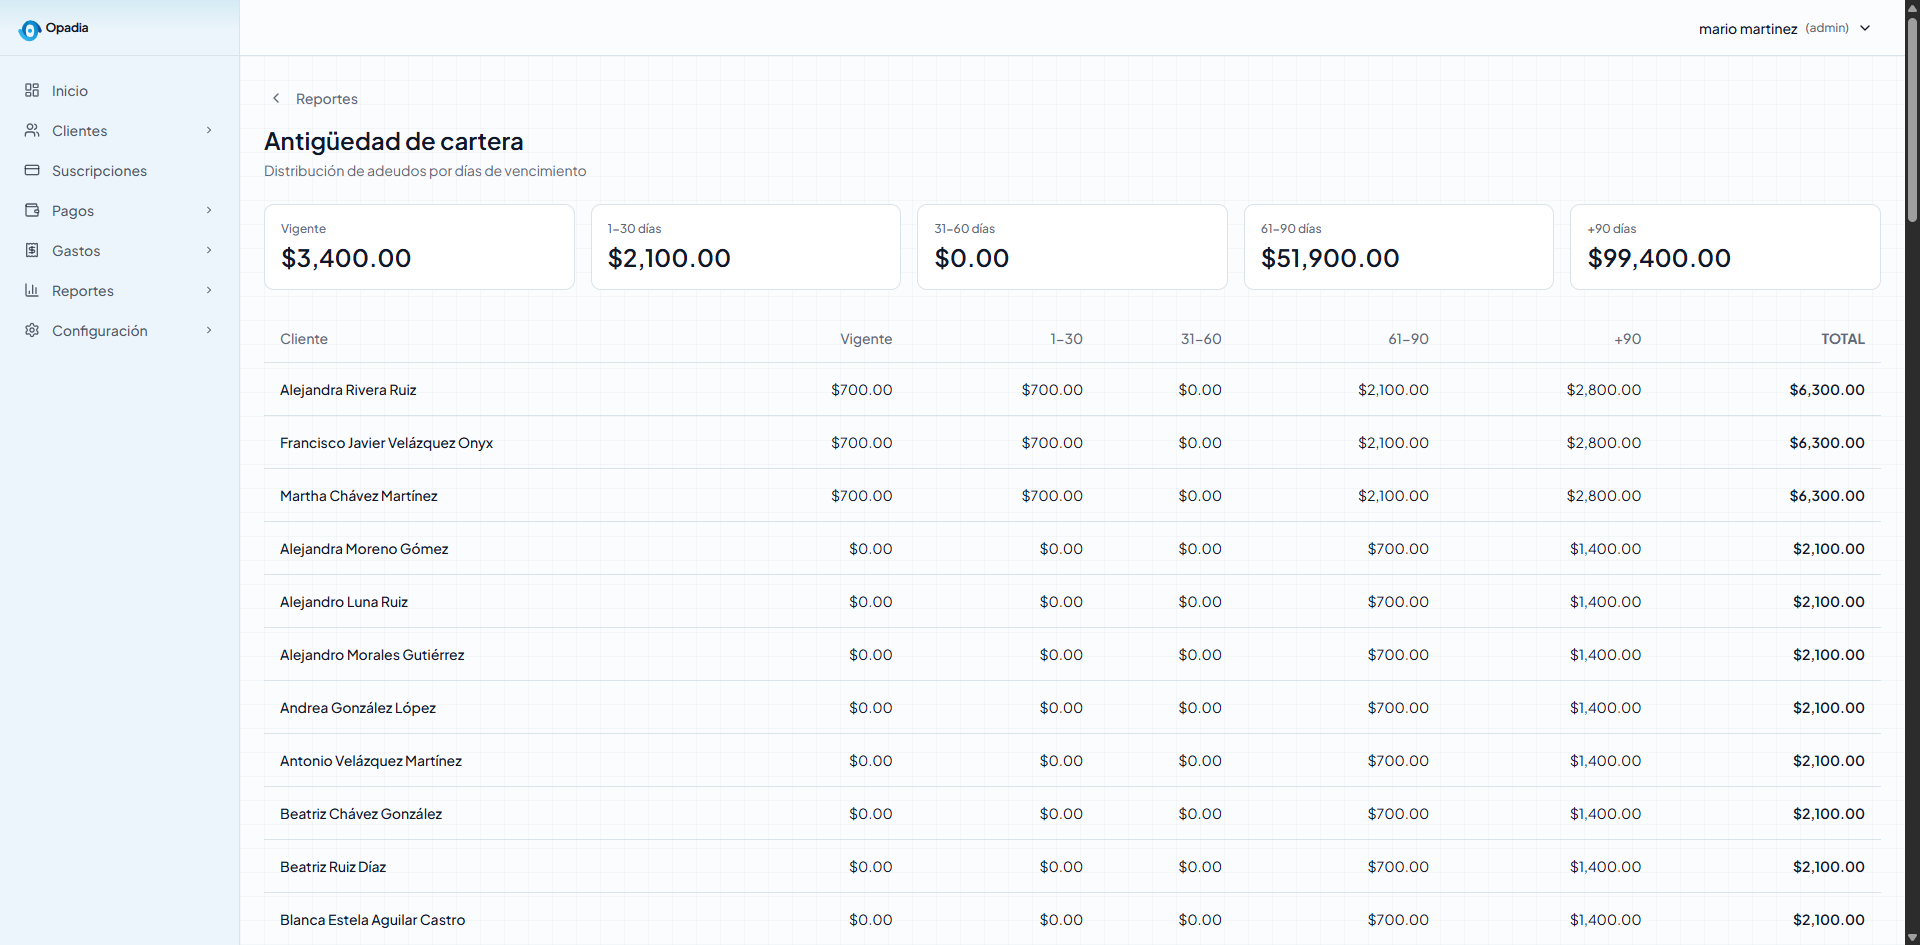The width and height of the screenshot is (1920, 945).
Task: Click the TOTAL column header
Action: [x=1842, y=339]
